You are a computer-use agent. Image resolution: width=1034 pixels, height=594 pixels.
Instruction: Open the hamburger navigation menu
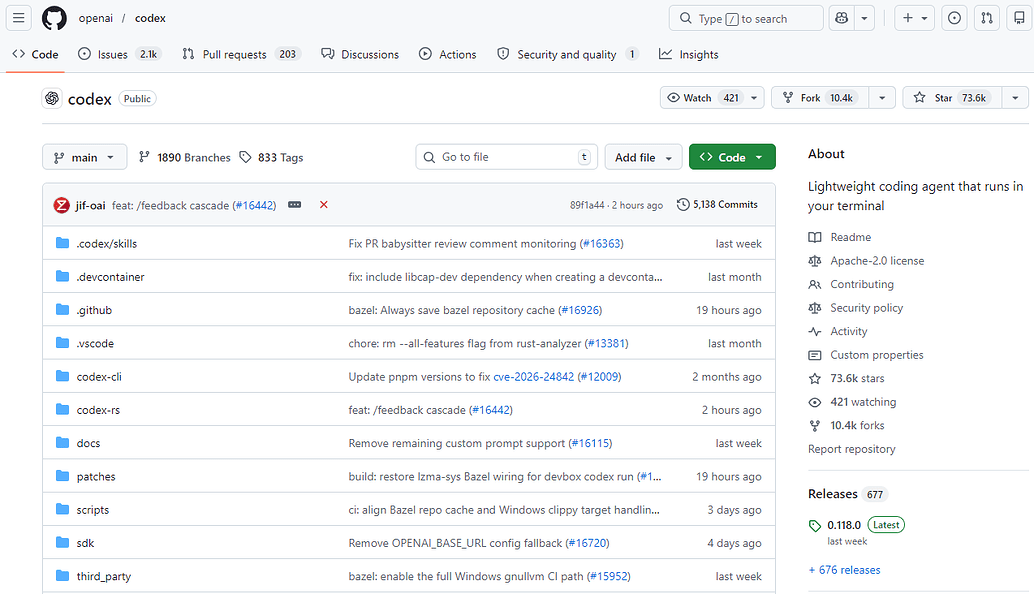coord(18,18)
